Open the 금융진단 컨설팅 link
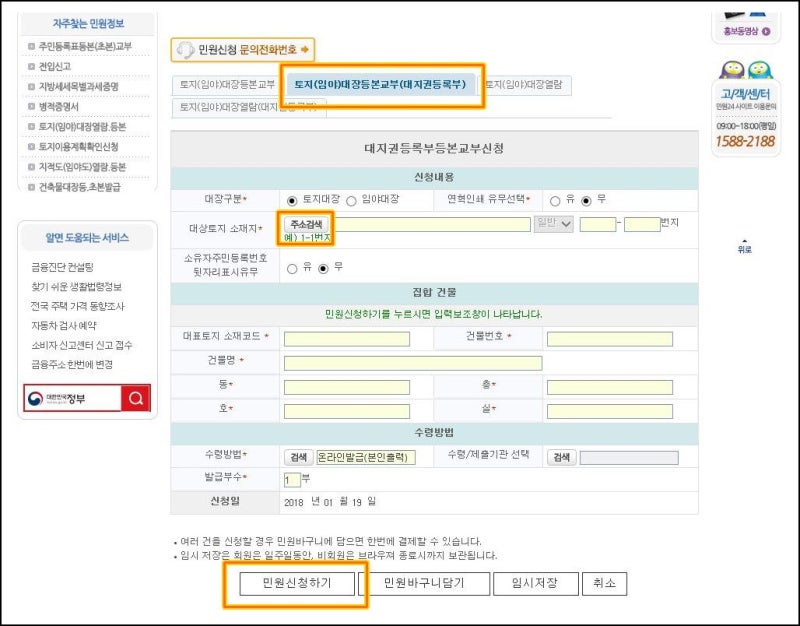This screenshot has width=800, height=626. pyautogui.click(x=62, y=267)
